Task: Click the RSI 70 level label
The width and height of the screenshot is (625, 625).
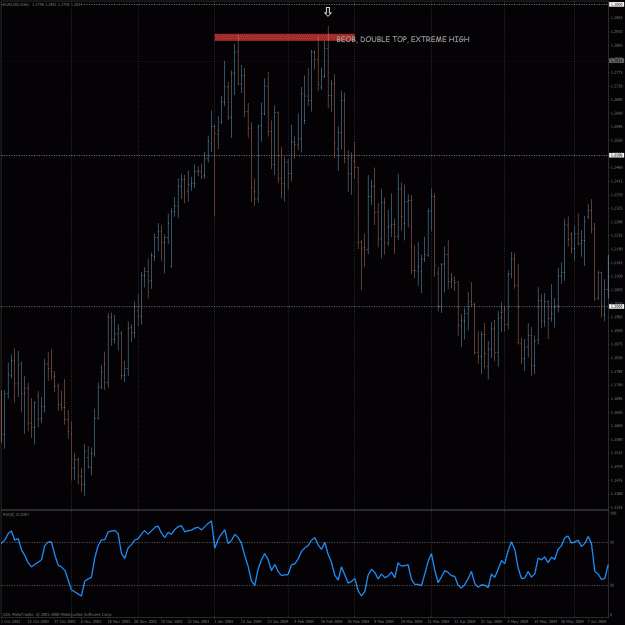Action: [612, 542]
